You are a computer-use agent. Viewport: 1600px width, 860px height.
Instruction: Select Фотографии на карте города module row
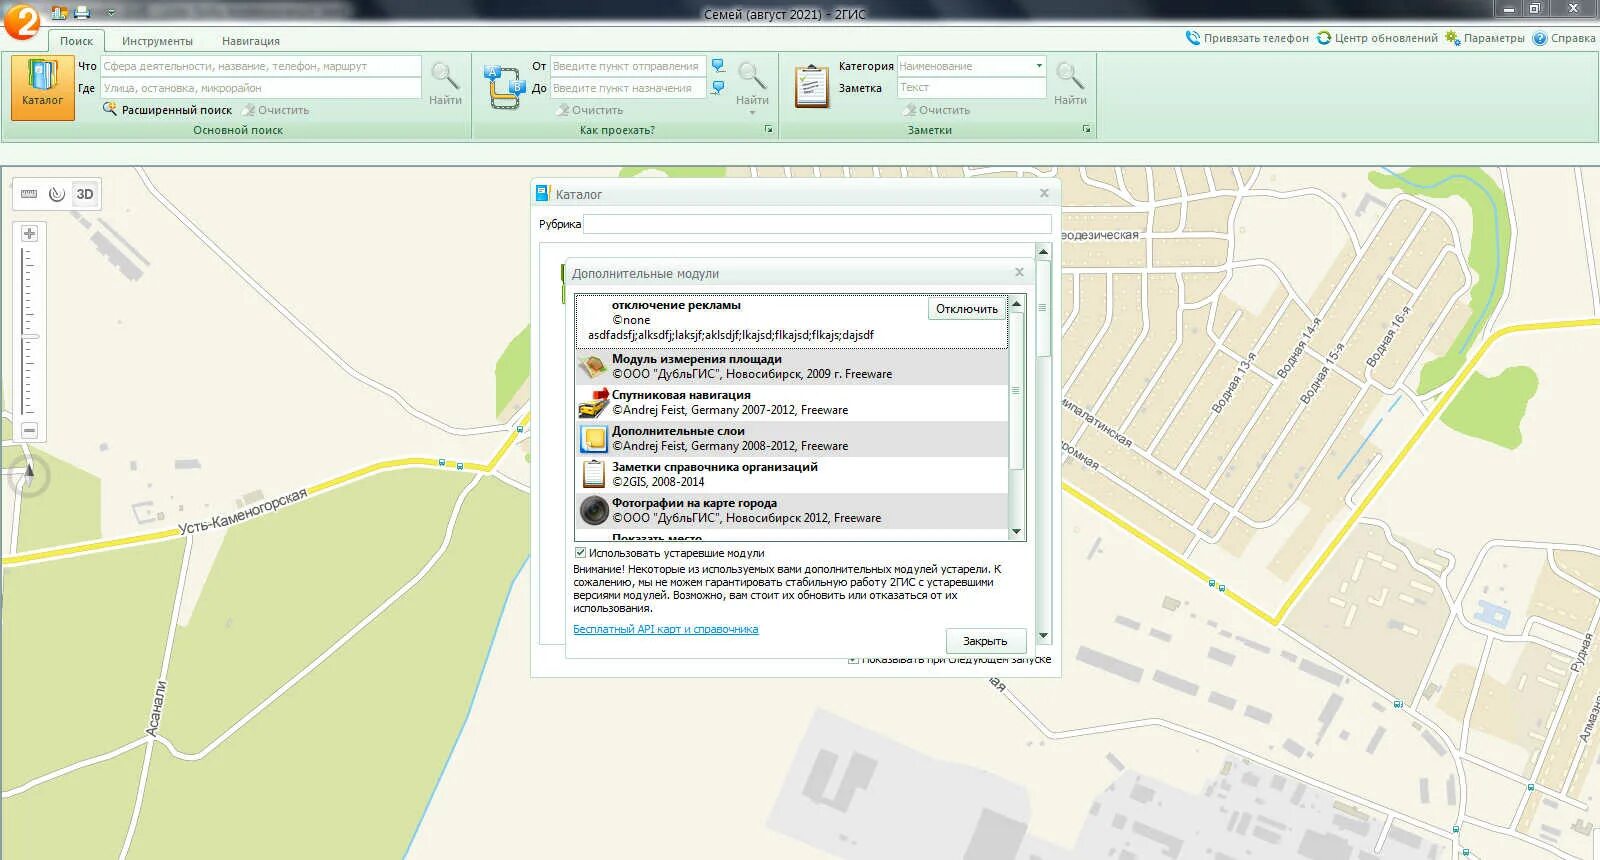click(792, 511)
